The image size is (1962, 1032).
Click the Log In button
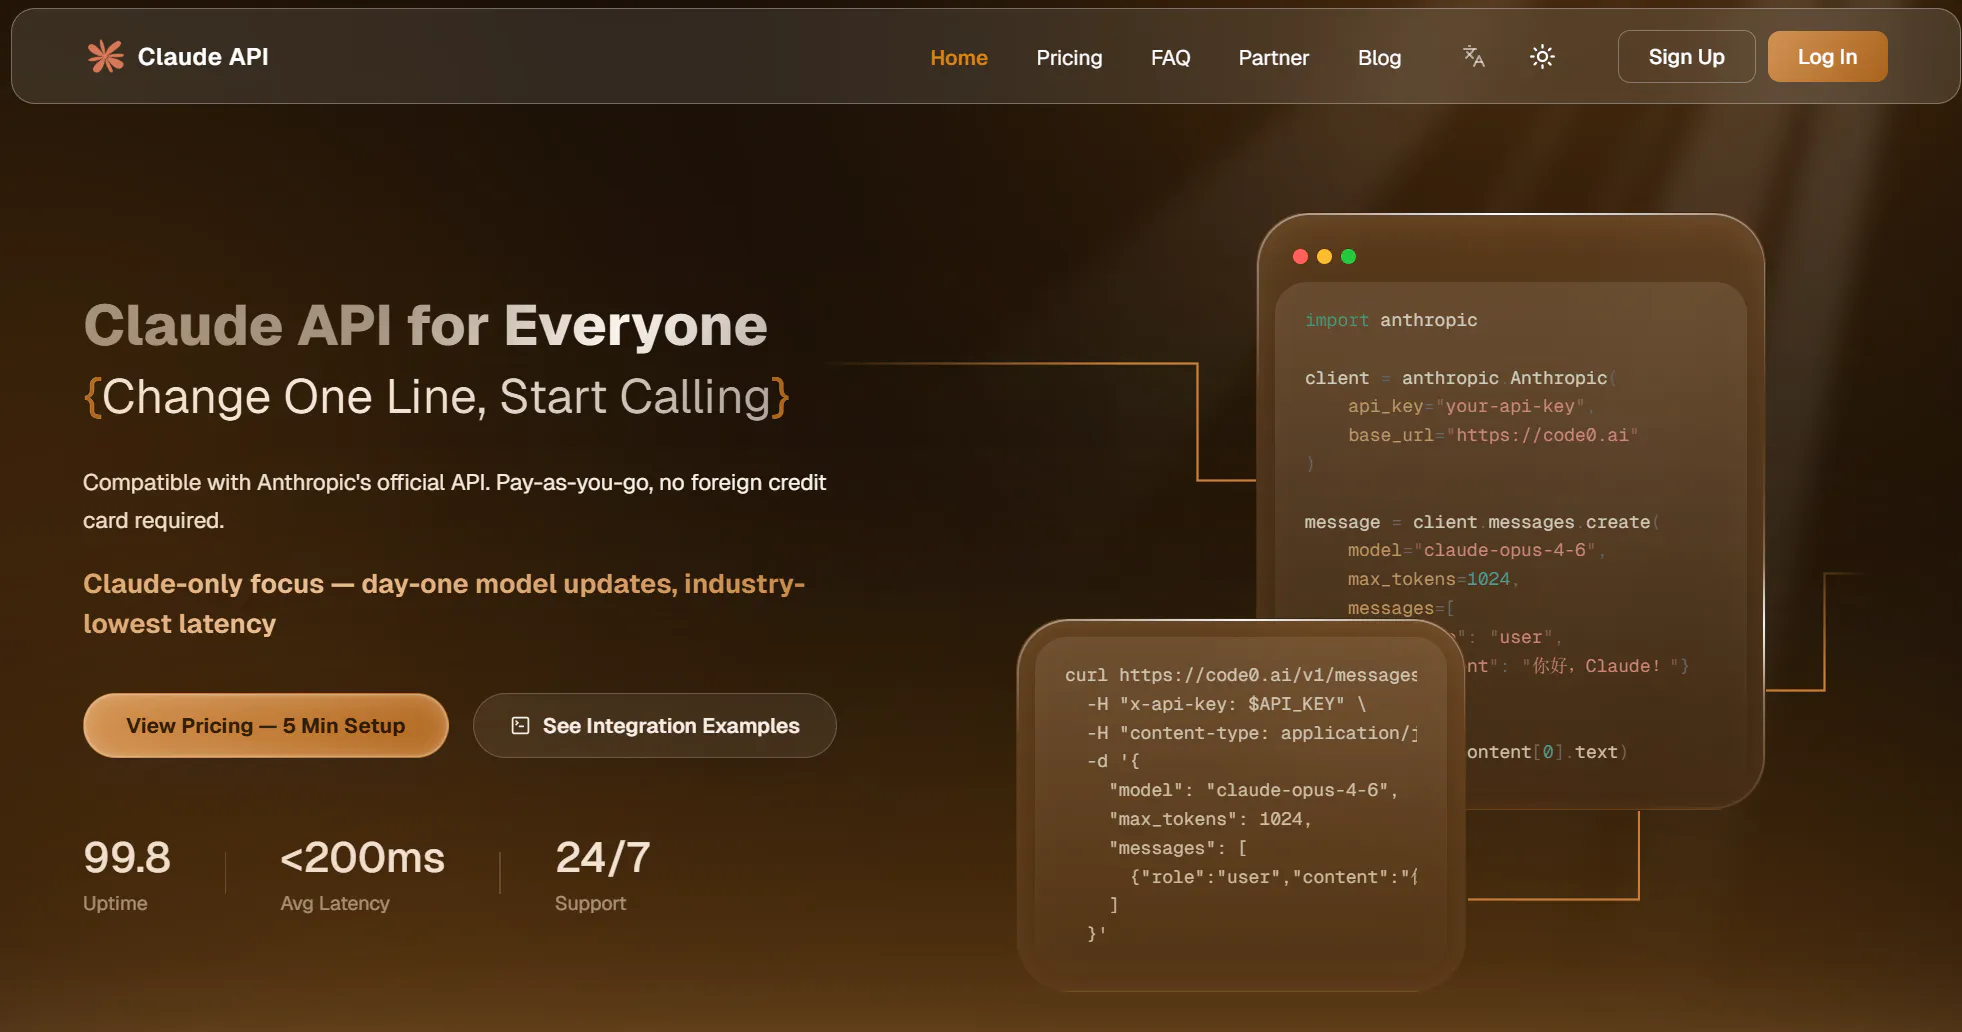[x=1827, y=57]
